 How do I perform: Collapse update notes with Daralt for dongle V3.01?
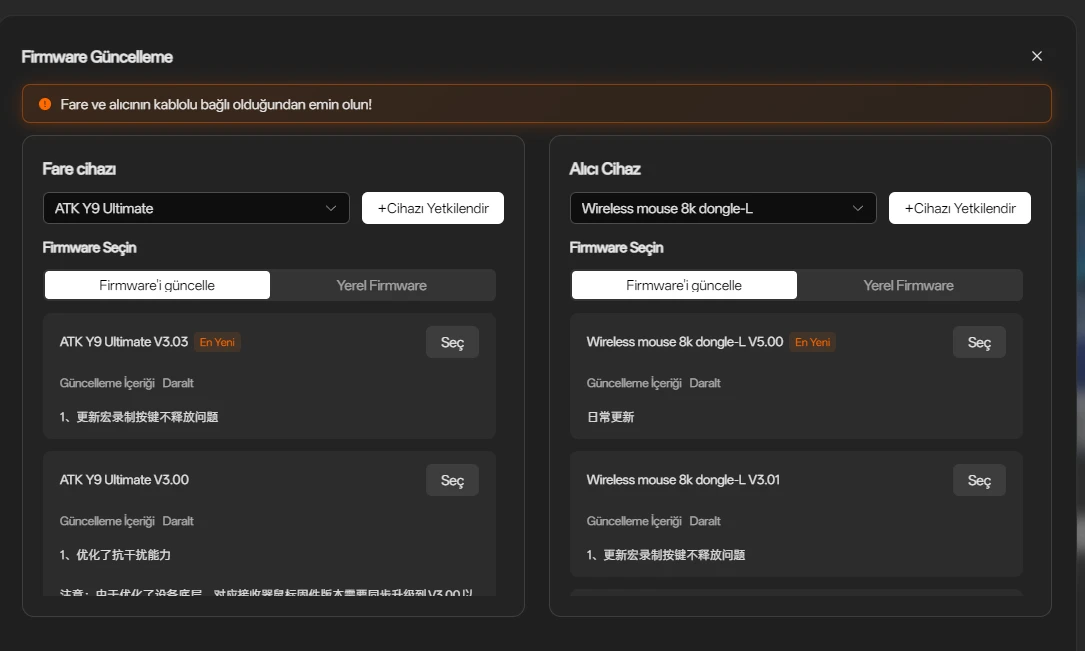[x=705, y=521]
